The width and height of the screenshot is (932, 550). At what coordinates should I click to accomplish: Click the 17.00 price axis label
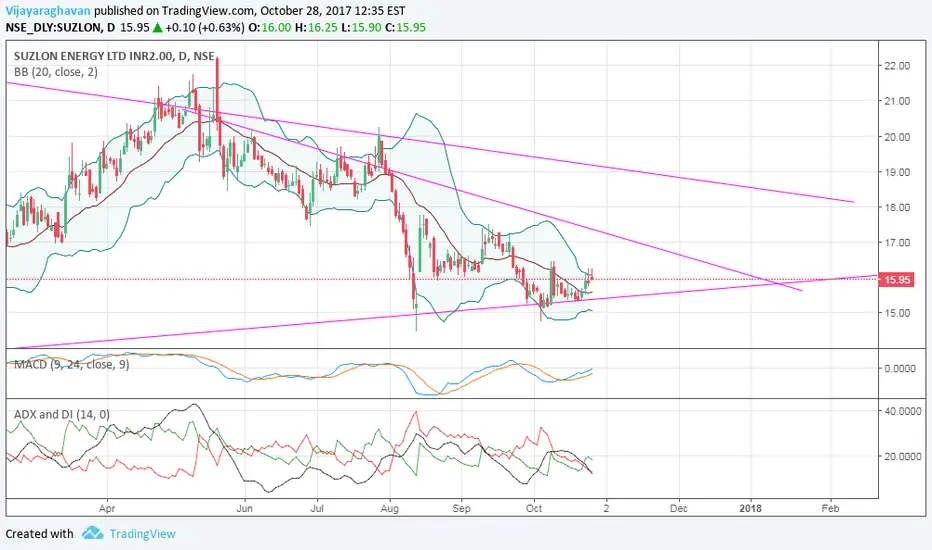point(897,243)
